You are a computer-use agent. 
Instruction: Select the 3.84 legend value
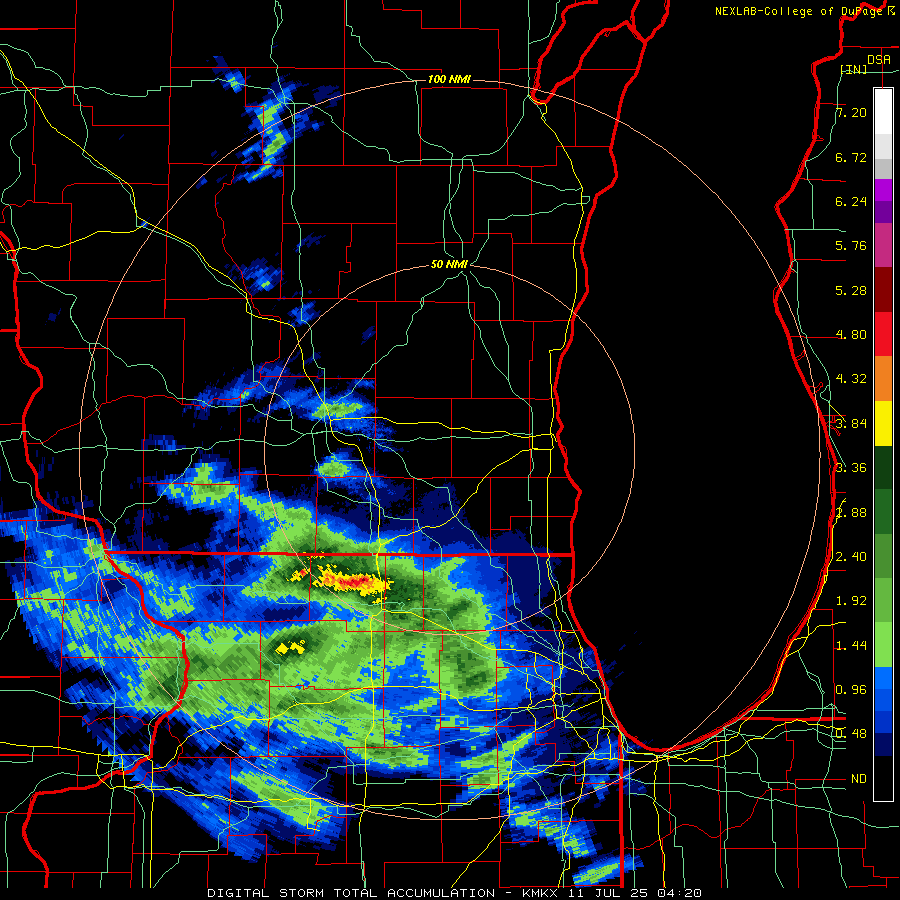[851, 424]
